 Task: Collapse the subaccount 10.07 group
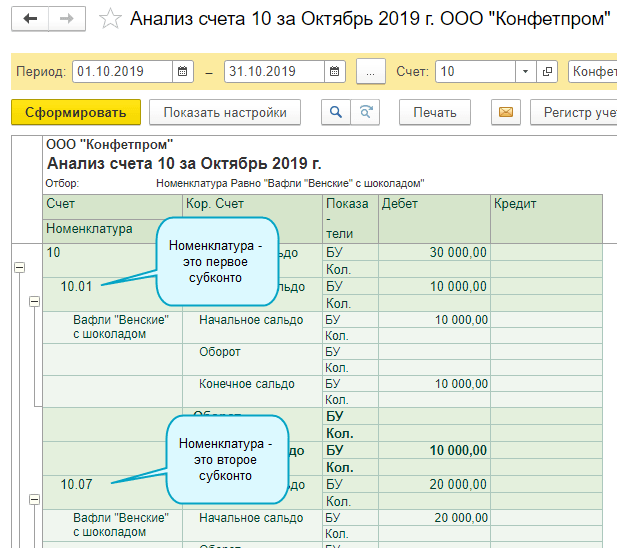(35, 500)
